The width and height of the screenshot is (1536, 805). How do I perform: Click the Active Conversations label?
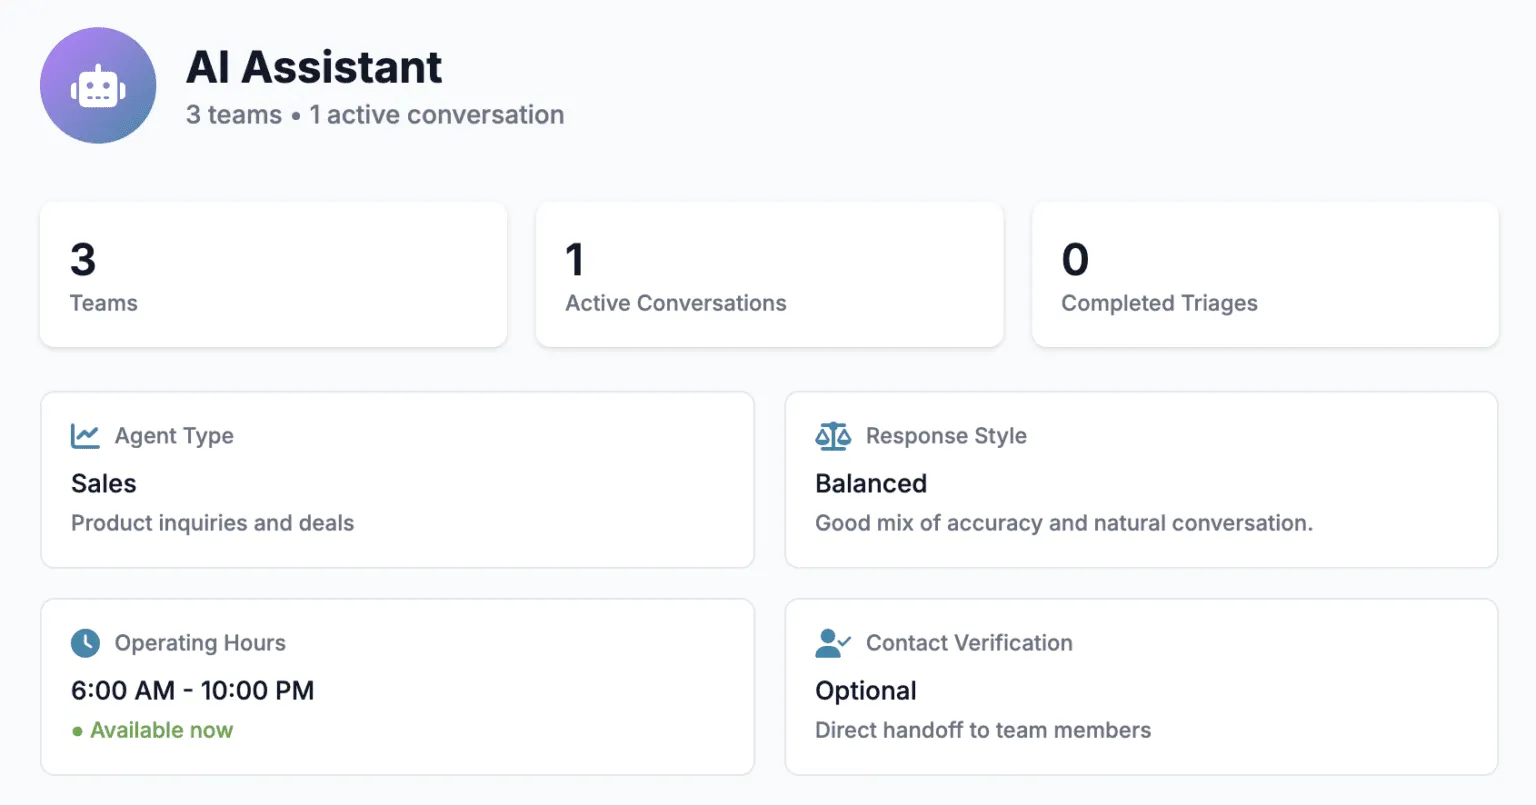pos(676,303)
